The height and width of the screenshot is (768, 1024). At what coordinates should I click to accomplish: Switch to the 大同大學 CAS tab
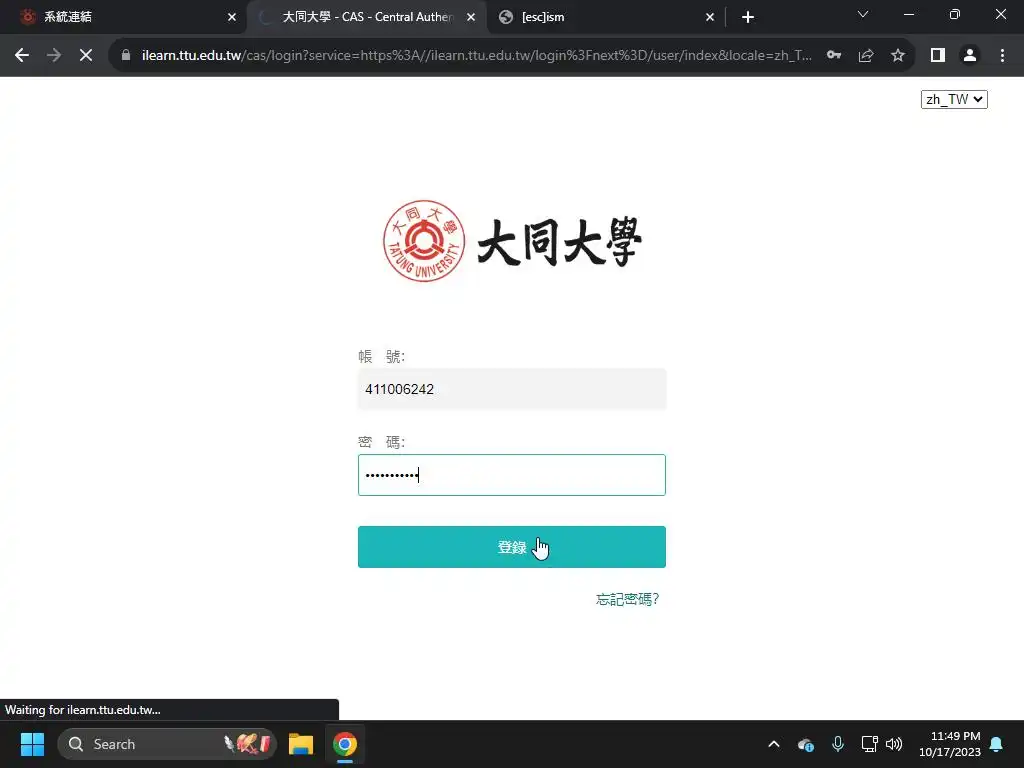coord(367,17)
